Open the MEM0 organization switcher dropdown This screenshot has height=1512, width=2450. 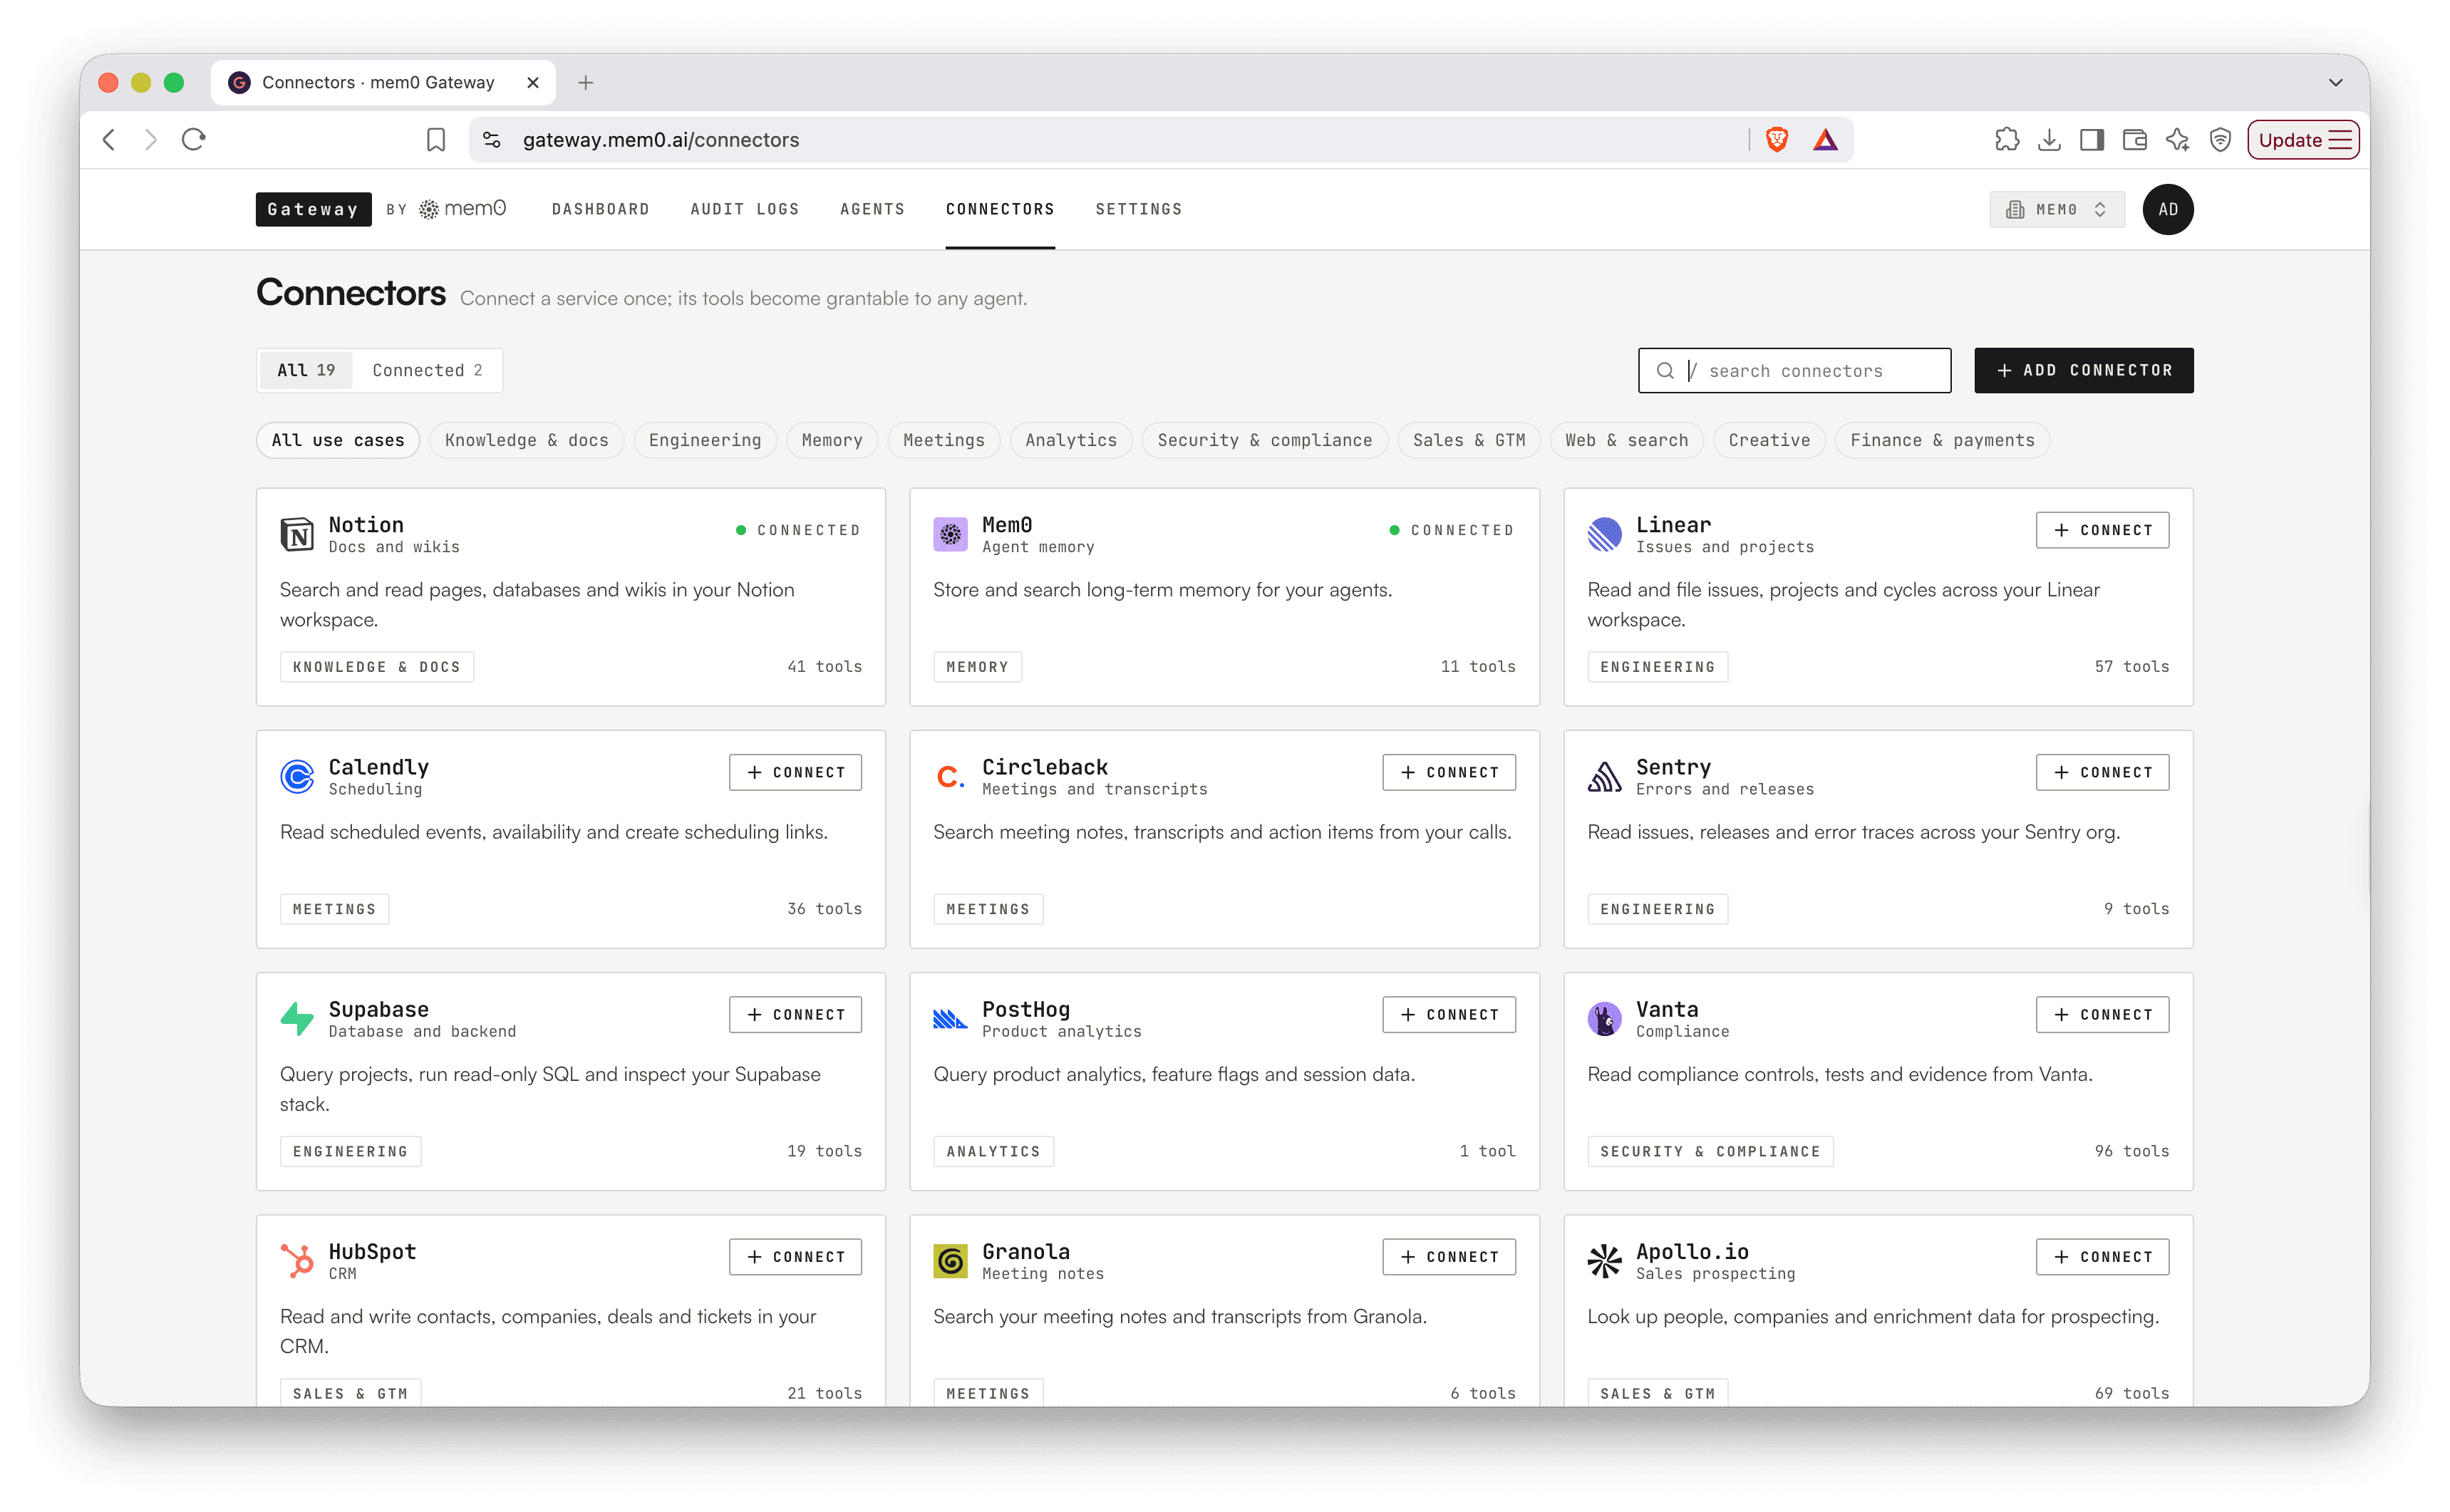click(x=2056, y=209)
